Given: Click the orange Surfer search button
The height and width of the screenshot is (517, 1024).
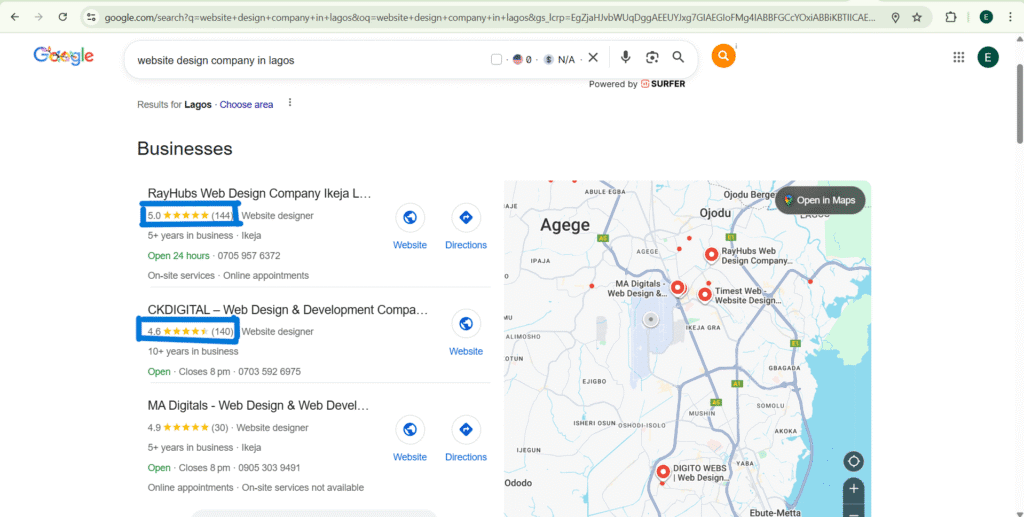Looking at the screenshot, I should click(x=724, y=56).
